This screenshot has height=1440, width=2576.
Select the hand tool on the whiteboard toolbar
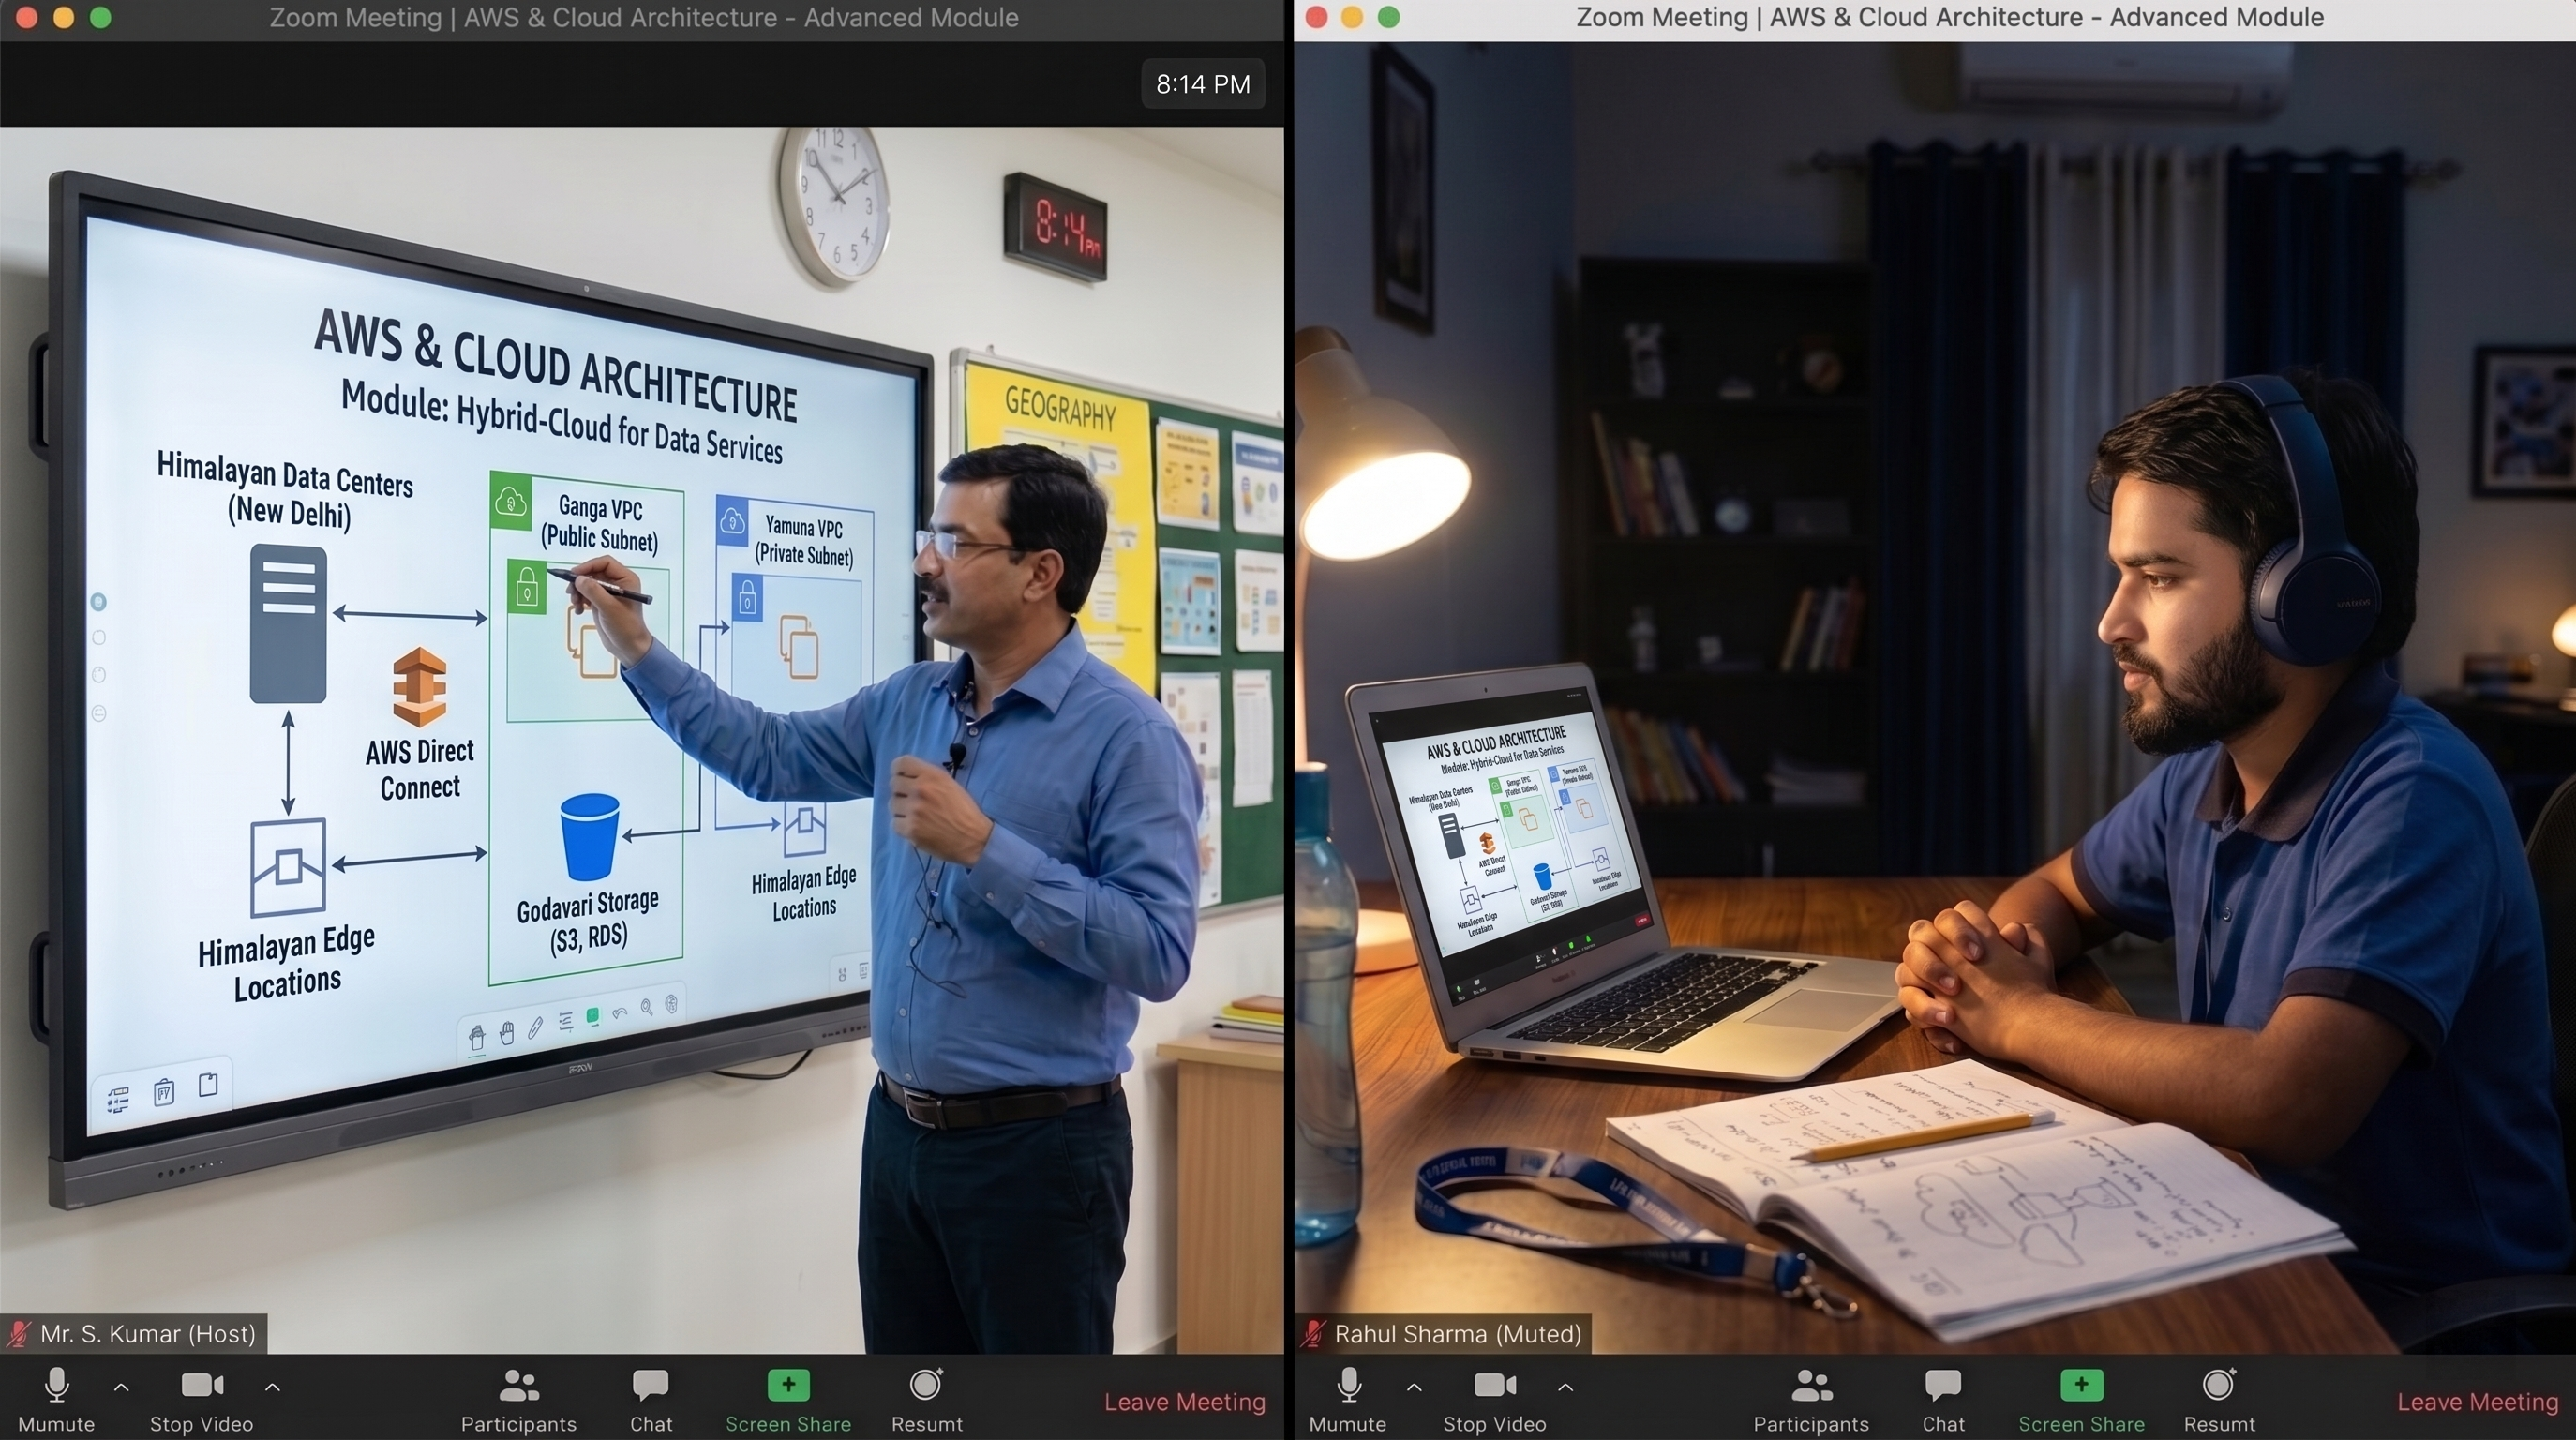506,1033
